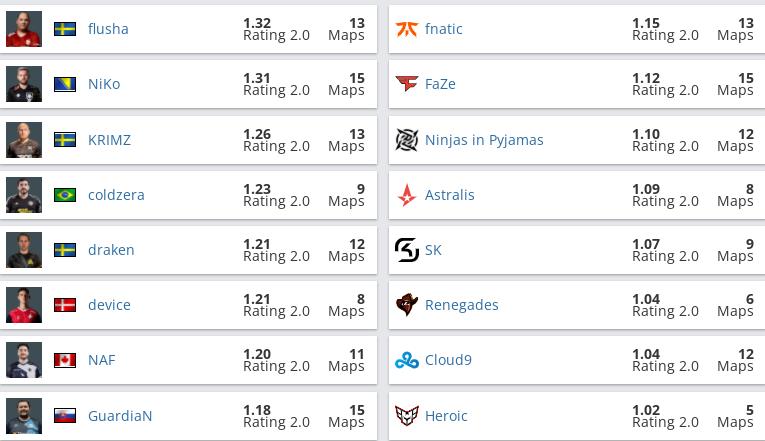The height and width of the screenshot is (441, 765).
Task: Click the fnatic team logo
Action: (406, 29)
